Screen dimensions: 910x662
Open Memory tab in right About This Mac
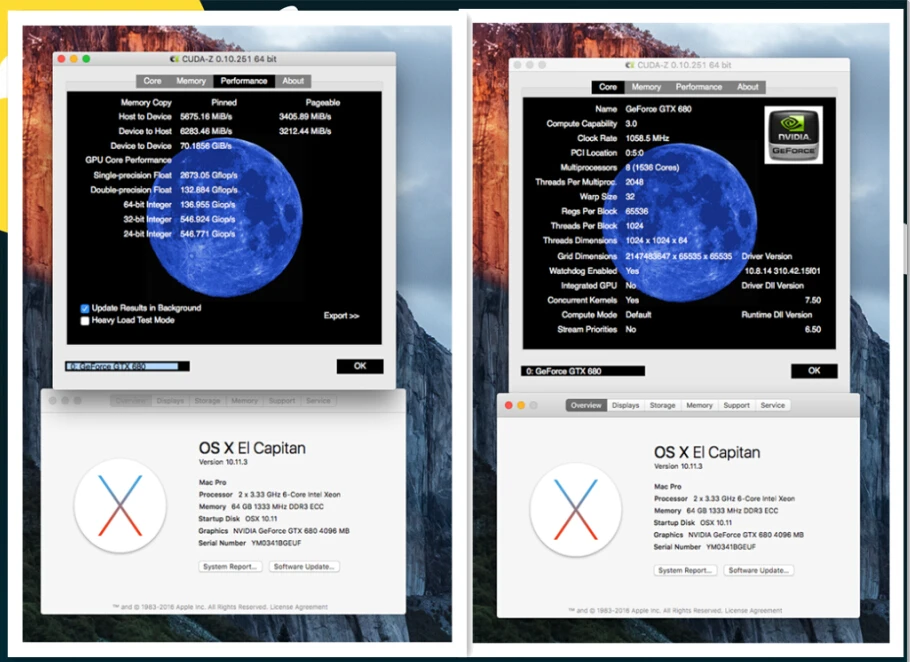(x=699, y=406)
